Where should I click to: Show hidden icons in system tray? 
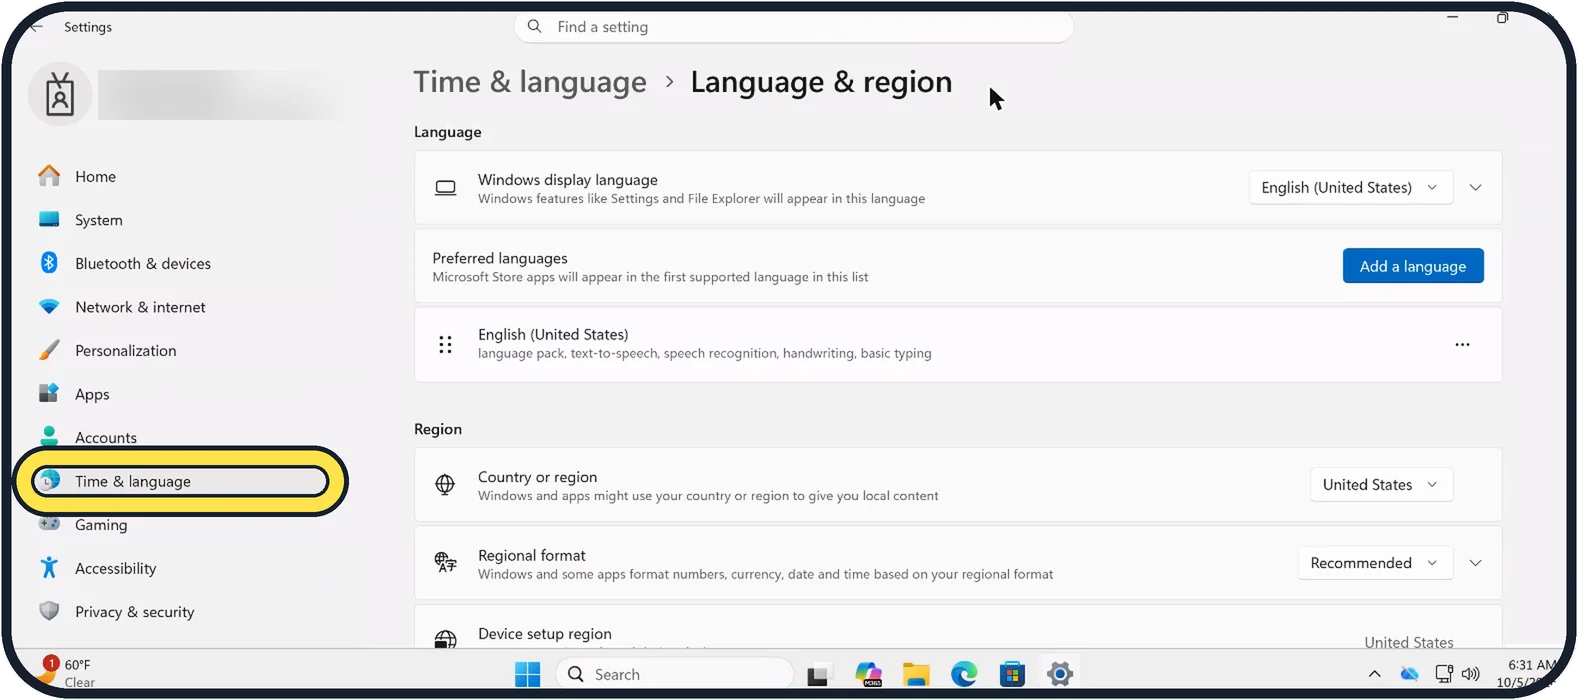(x=1374, y=674)
